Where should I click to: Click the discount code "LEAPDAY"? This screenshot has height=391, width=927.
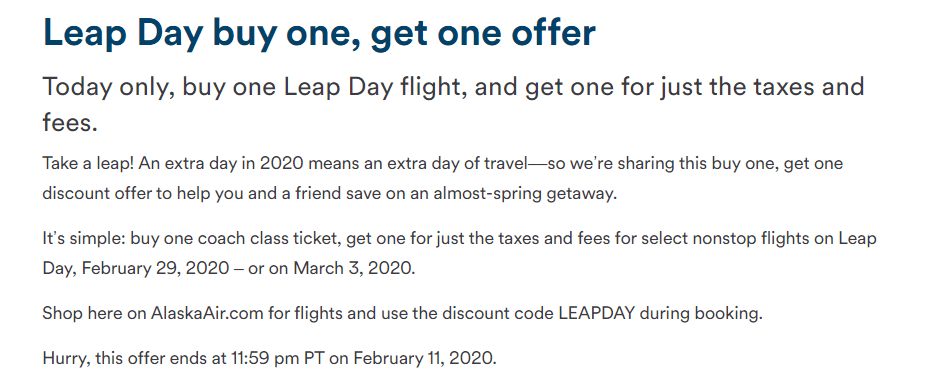click(597, 314)
